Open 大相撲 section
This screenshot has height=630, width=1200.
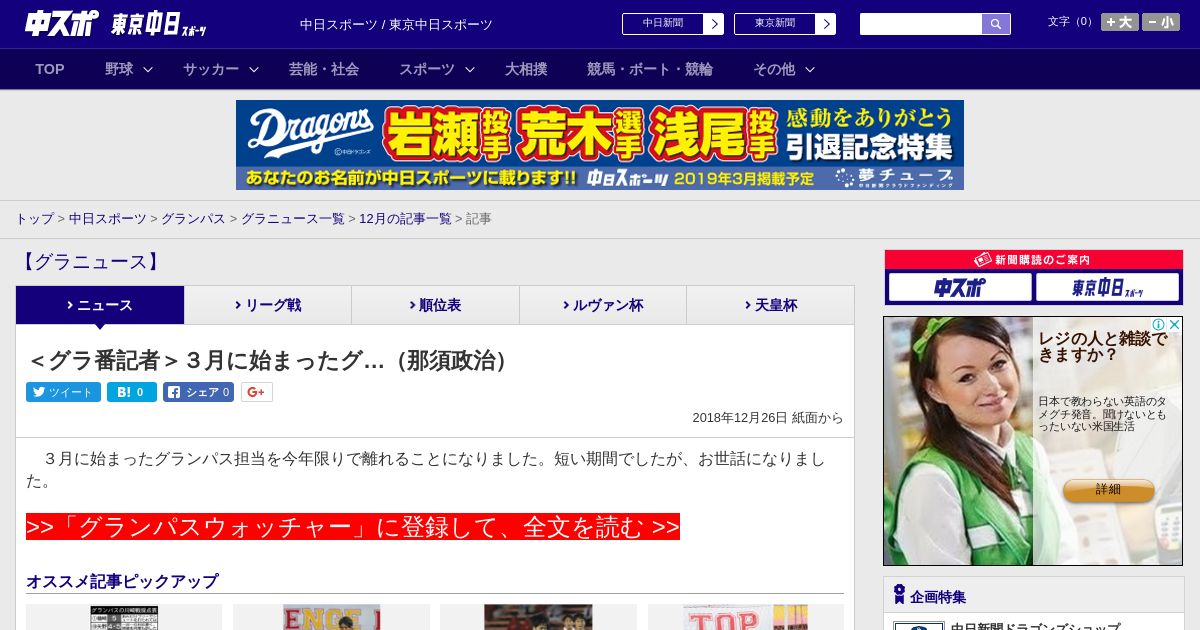point(526,69)
